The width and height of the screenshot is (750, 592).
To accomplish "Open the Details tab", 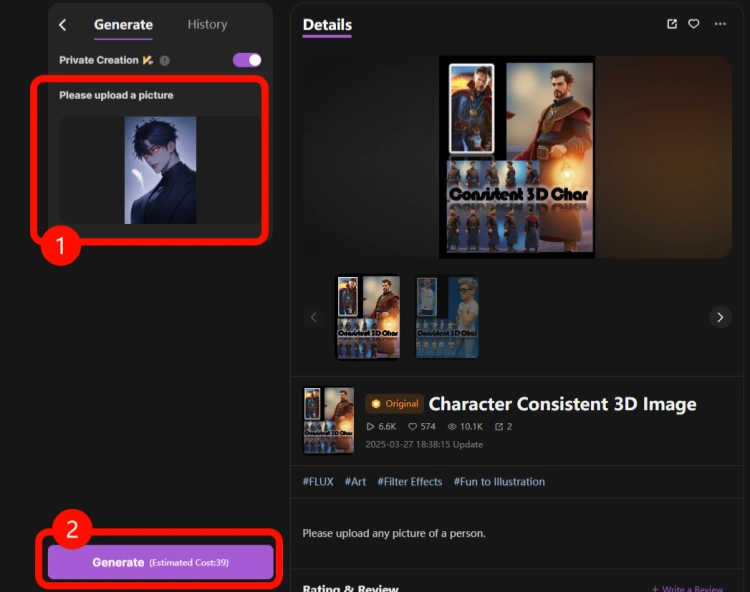I will pos(327,25).
